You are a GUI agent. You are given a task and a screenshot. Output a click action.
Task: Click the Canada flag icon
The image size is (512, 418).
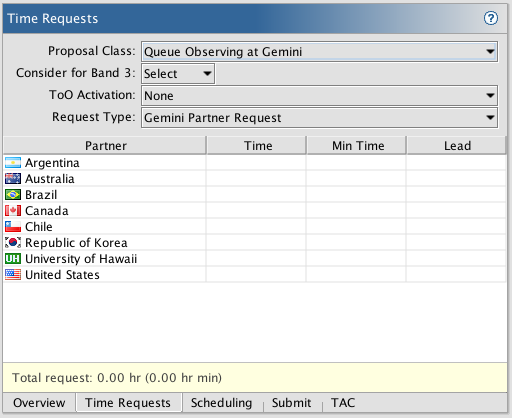click(x=13, y=211)
